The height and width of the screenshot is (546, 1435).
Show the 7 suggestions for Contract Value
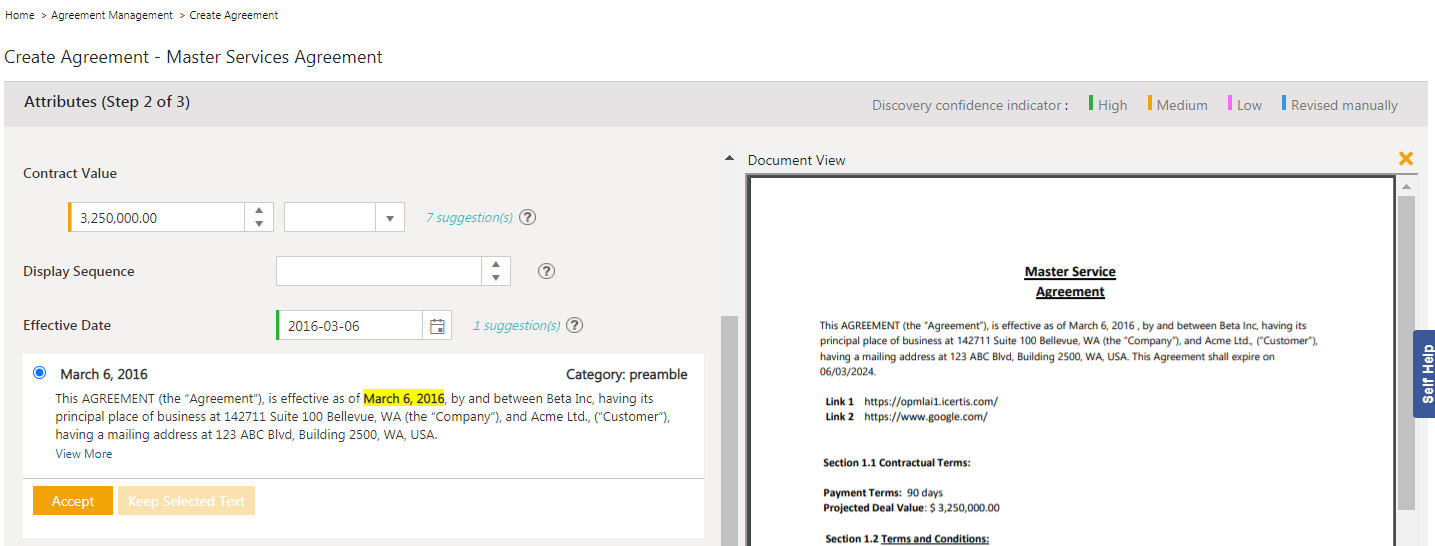pos(469,217)
